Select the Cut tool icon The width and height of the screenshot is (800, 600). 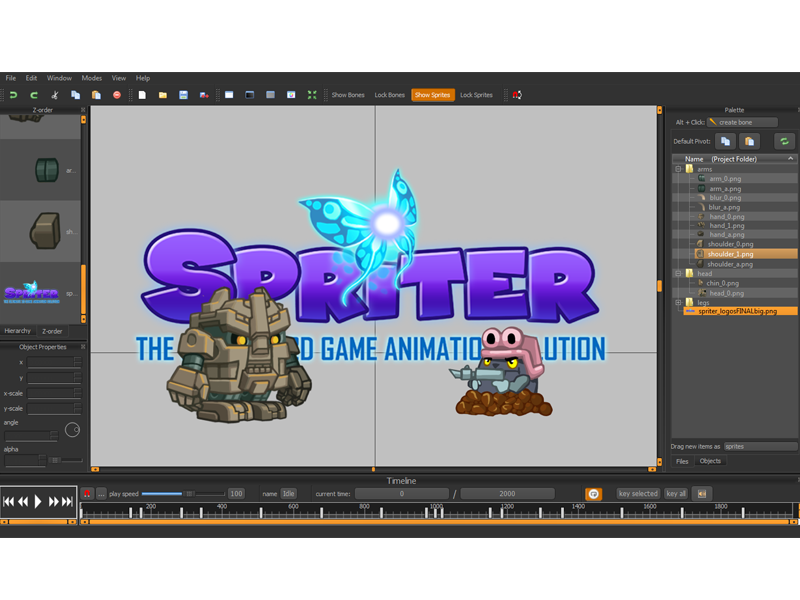55,95
